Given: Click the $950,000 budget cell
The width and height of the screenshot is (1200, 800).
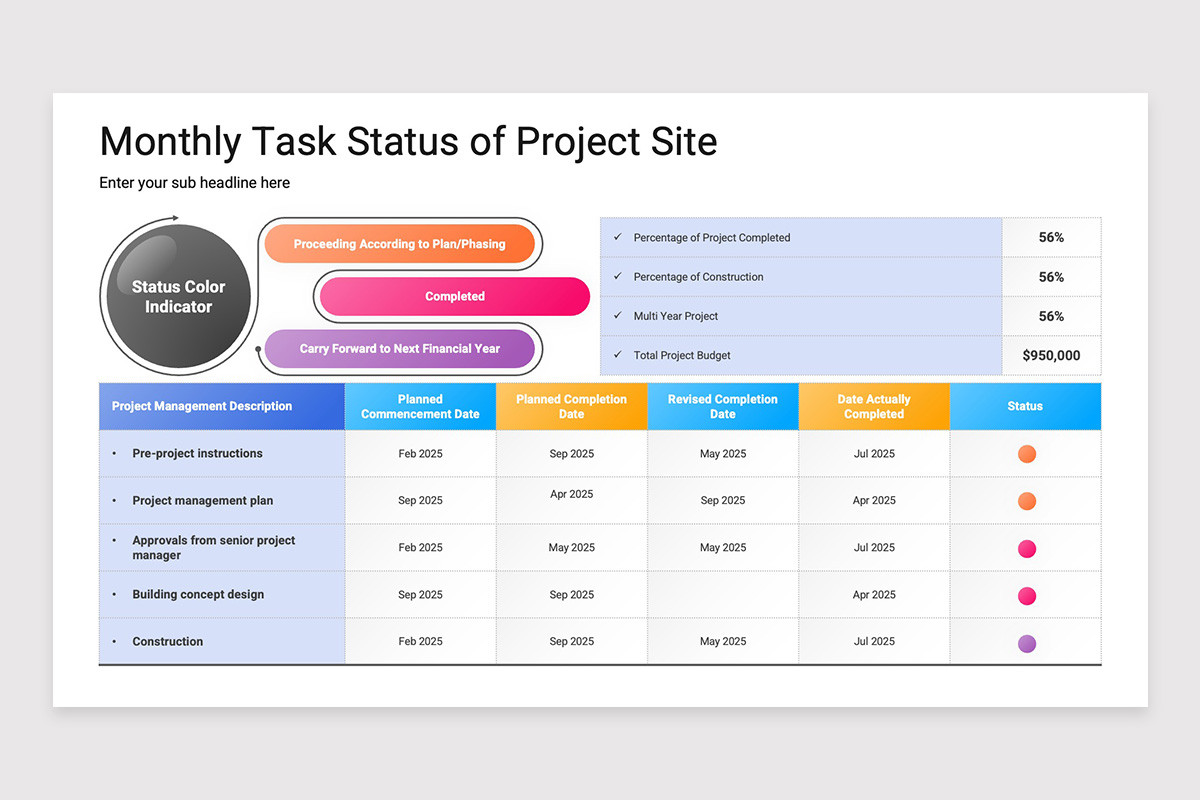Looking at the screenshot, I should pyautogui.click(x=1051, y=355).
